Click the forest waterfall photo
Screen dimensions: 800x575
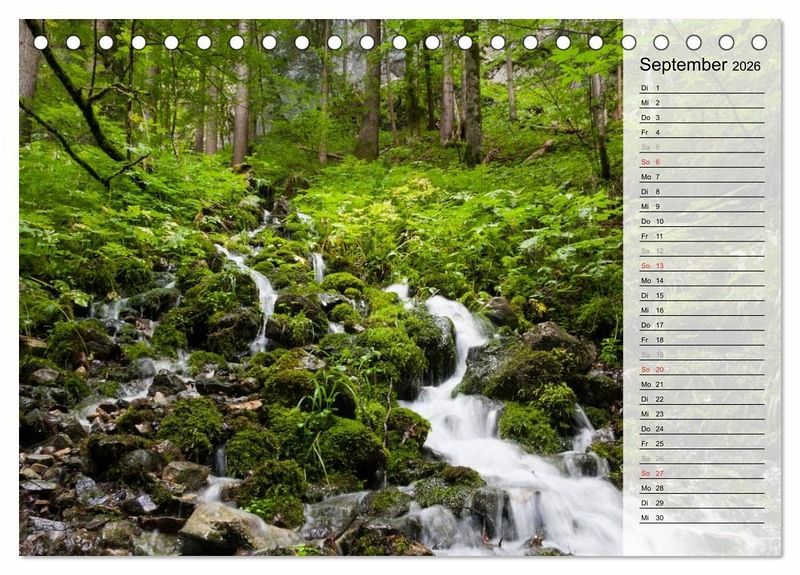click(x=320, y=300)
